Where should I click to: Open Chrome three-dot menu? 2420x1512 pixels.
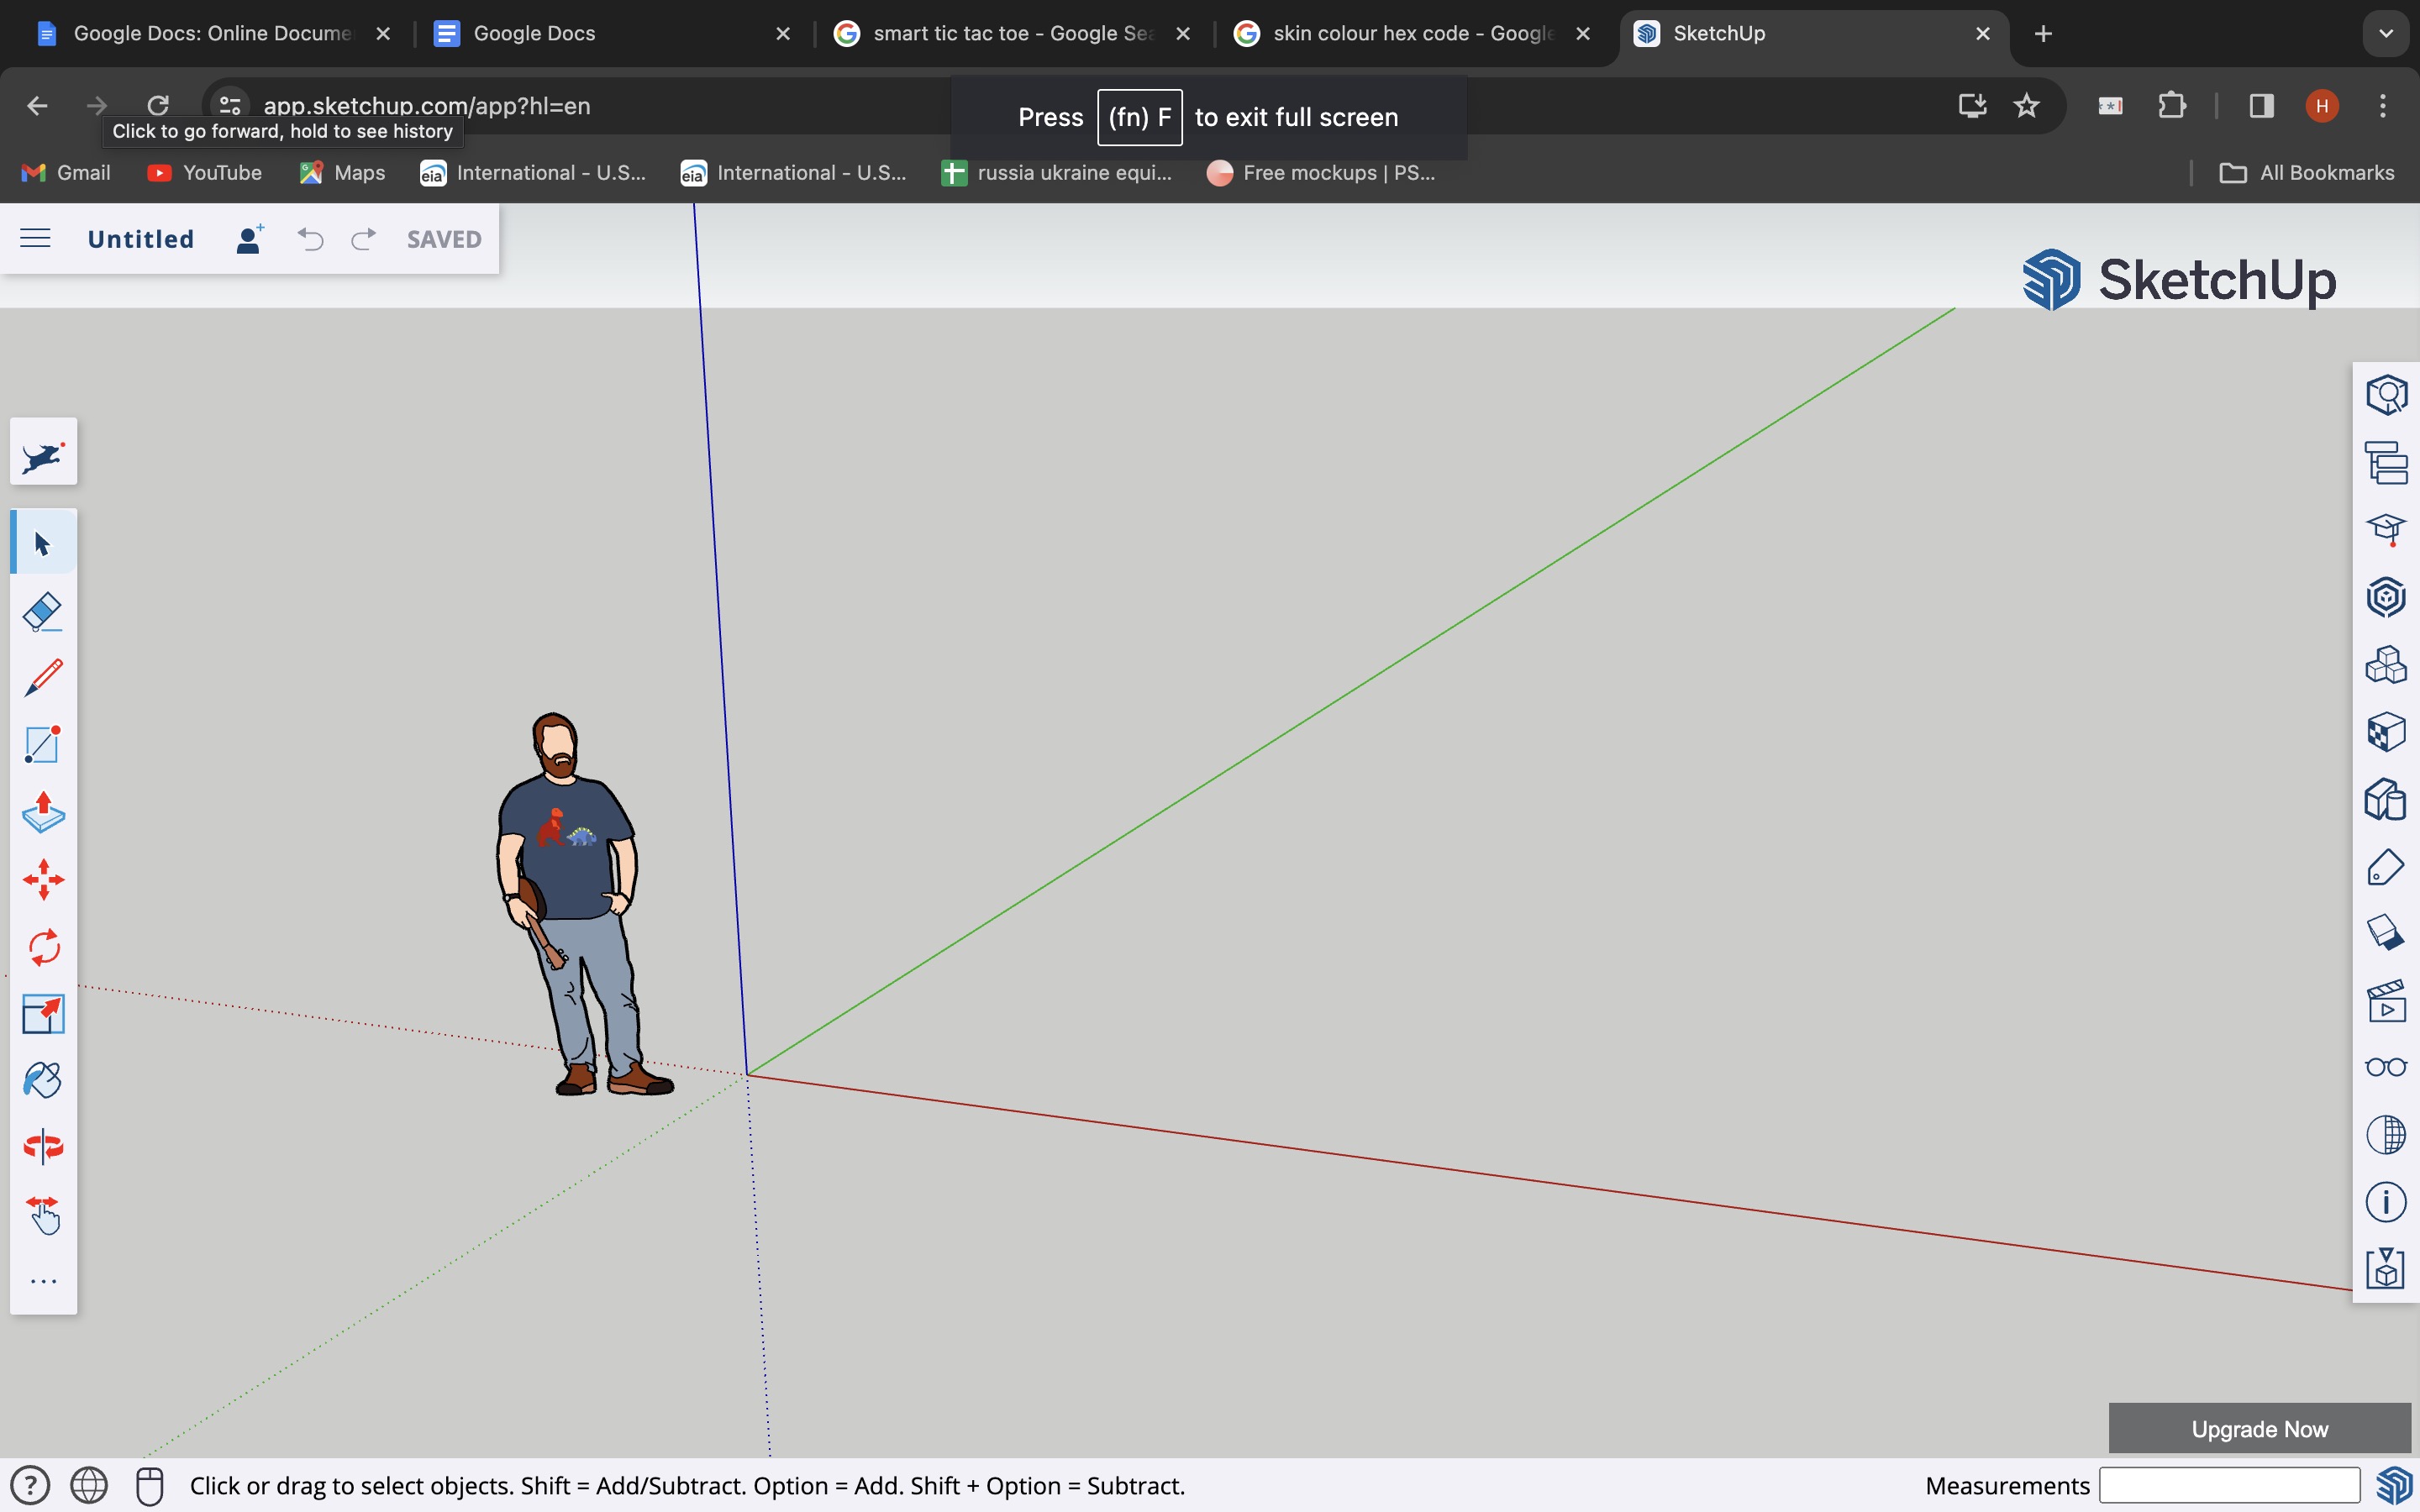click(x=2383, y=105)
